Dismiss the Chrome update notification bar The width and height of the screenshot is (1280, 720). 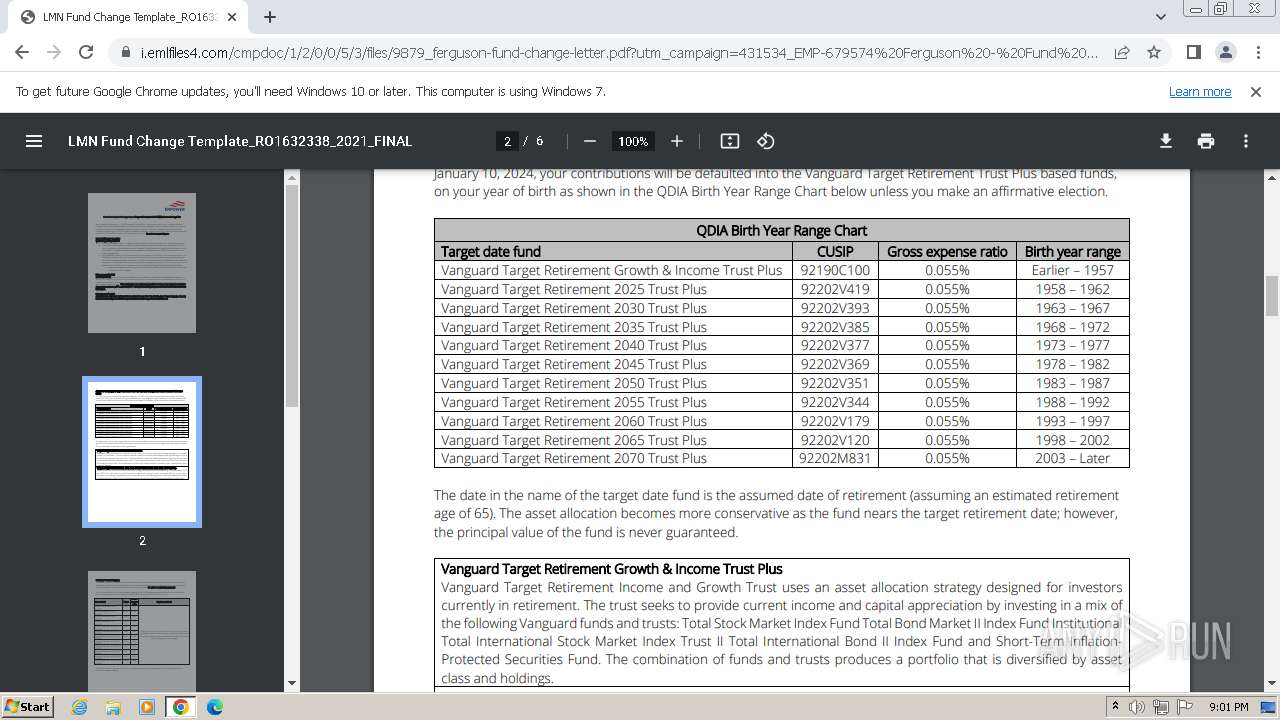pyautogui.click(x=1256, y=91)
